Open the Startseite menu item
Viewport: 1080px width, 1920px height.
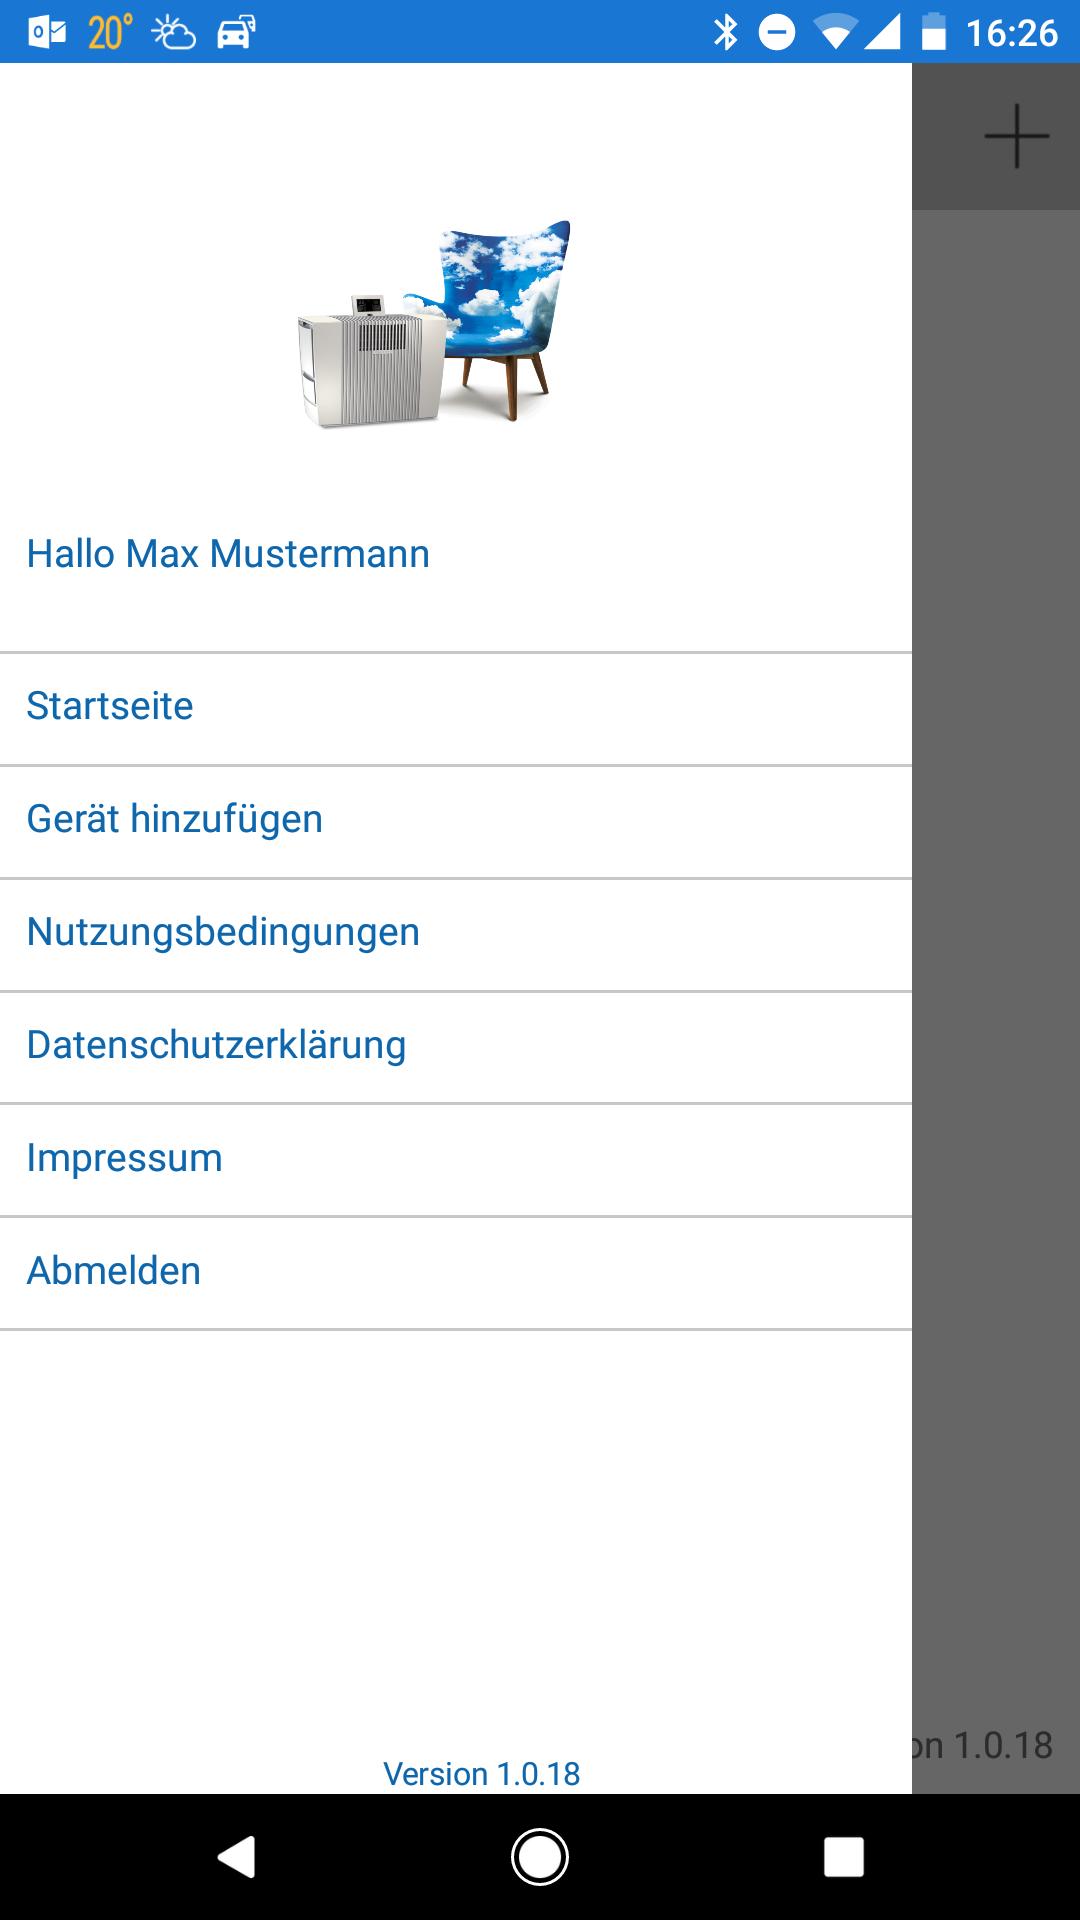pyautogui.click(x=110, y=706)
